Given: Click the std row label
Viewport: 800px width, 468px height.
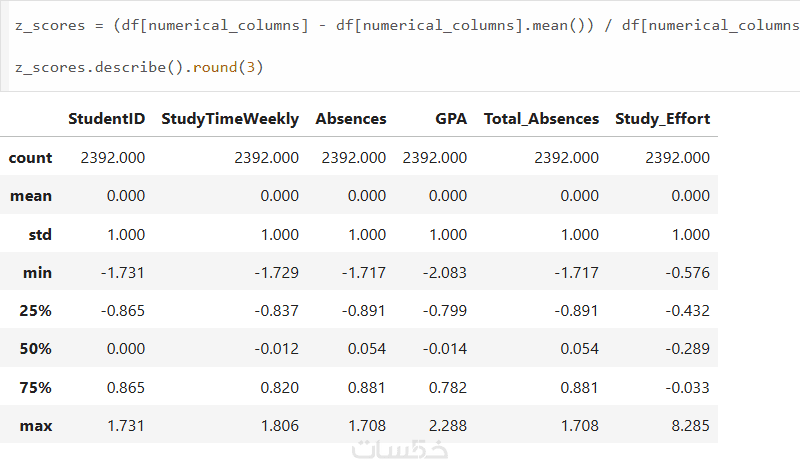Looking at the screenshot, I should click(40, 234).
